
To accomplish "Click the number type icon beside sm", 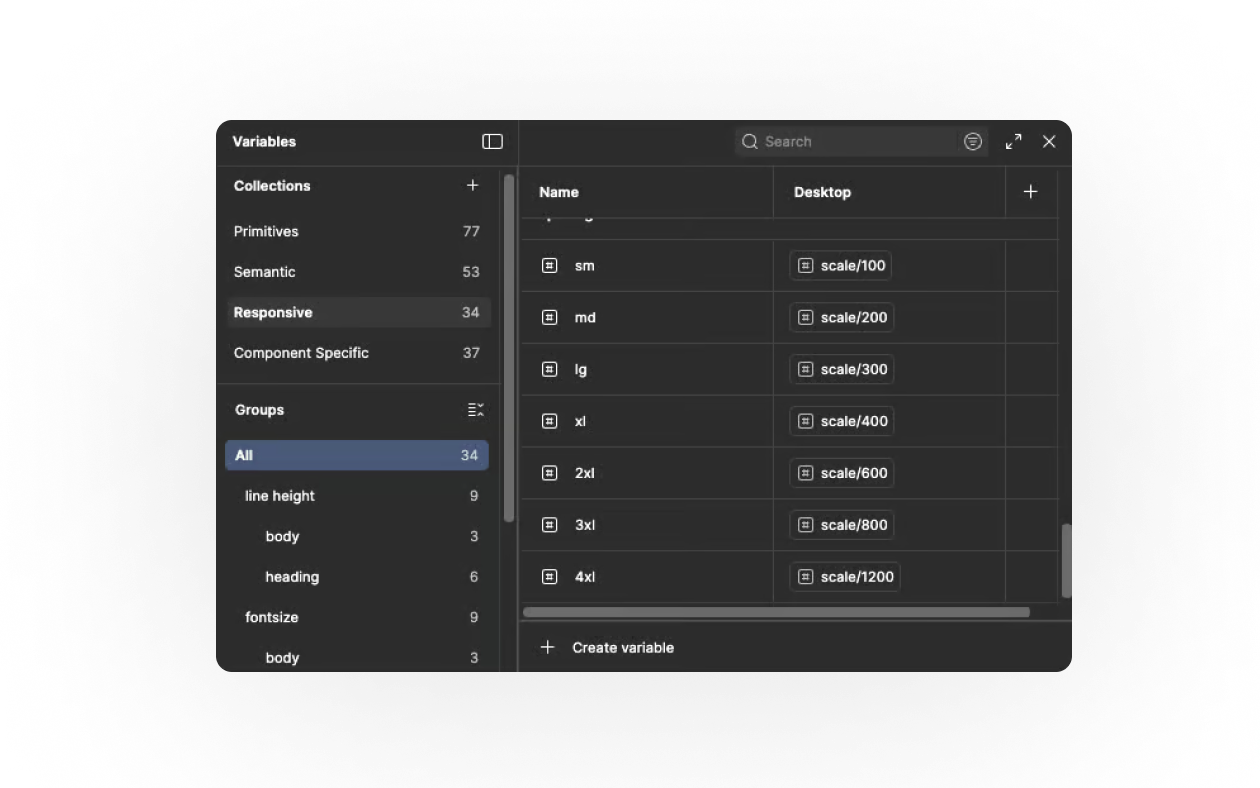I will coord(549,266).
